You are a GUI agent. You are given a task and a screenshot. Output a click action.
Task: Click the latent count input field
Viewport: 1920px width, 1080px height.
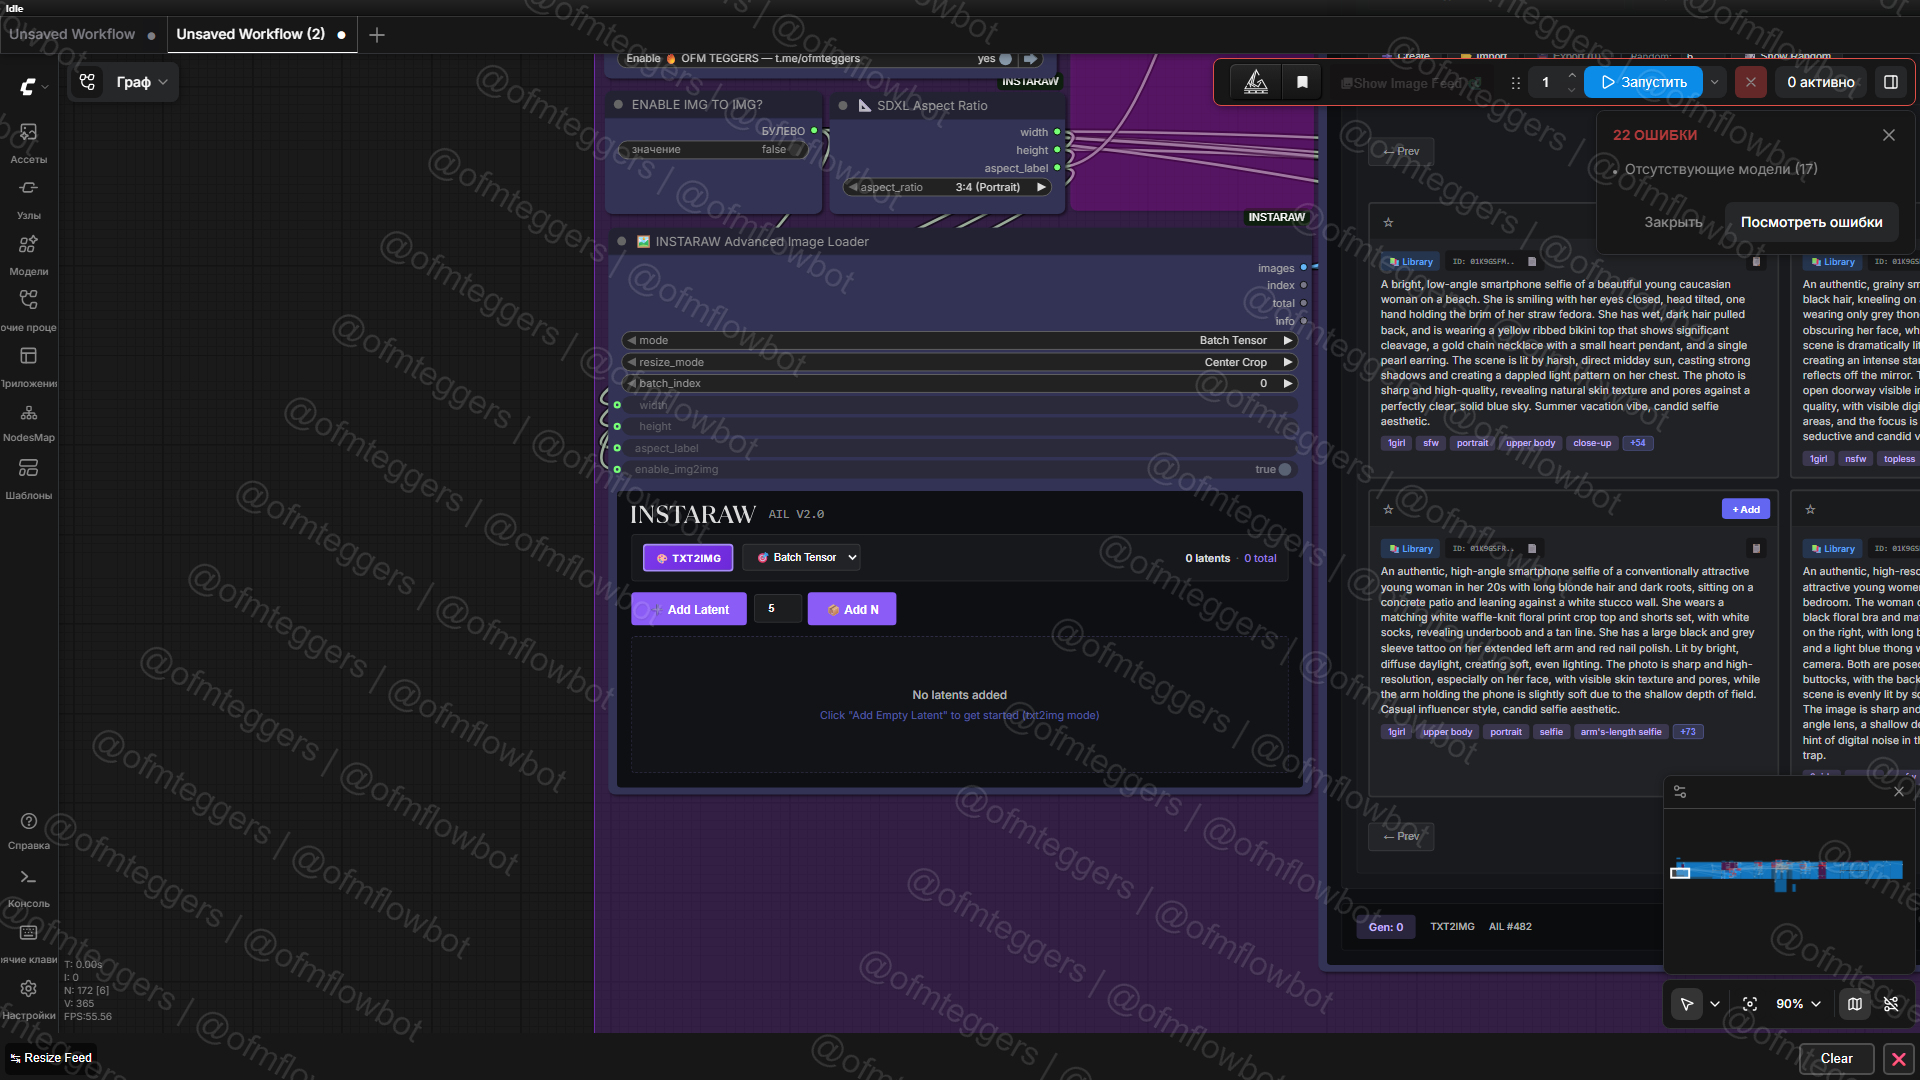coord(776,609)
